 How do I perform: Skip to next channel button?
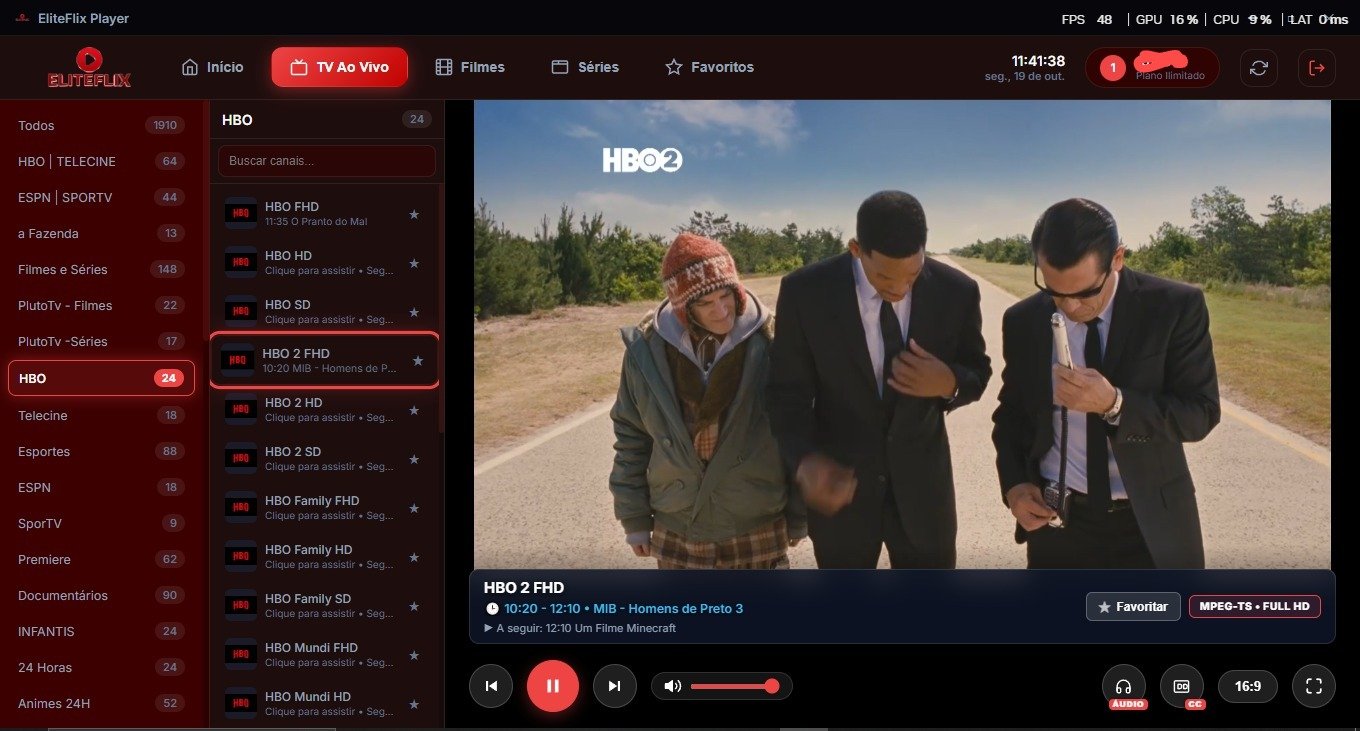[615, 686]
